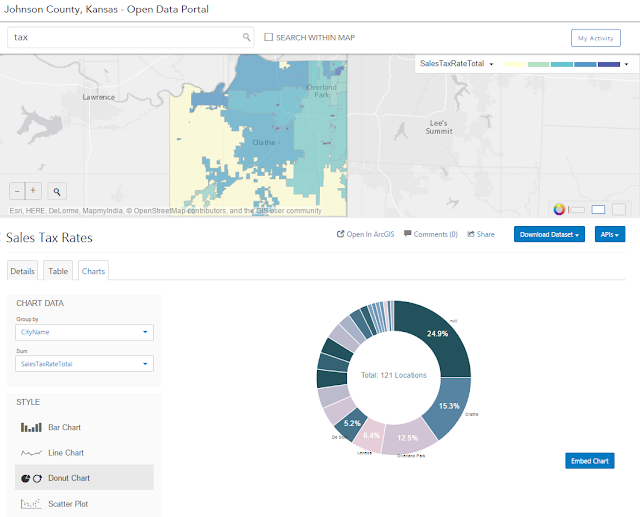Expand the Group by CityName dropdown
This screenshot has height=517, width=640.
pos(84,332)
